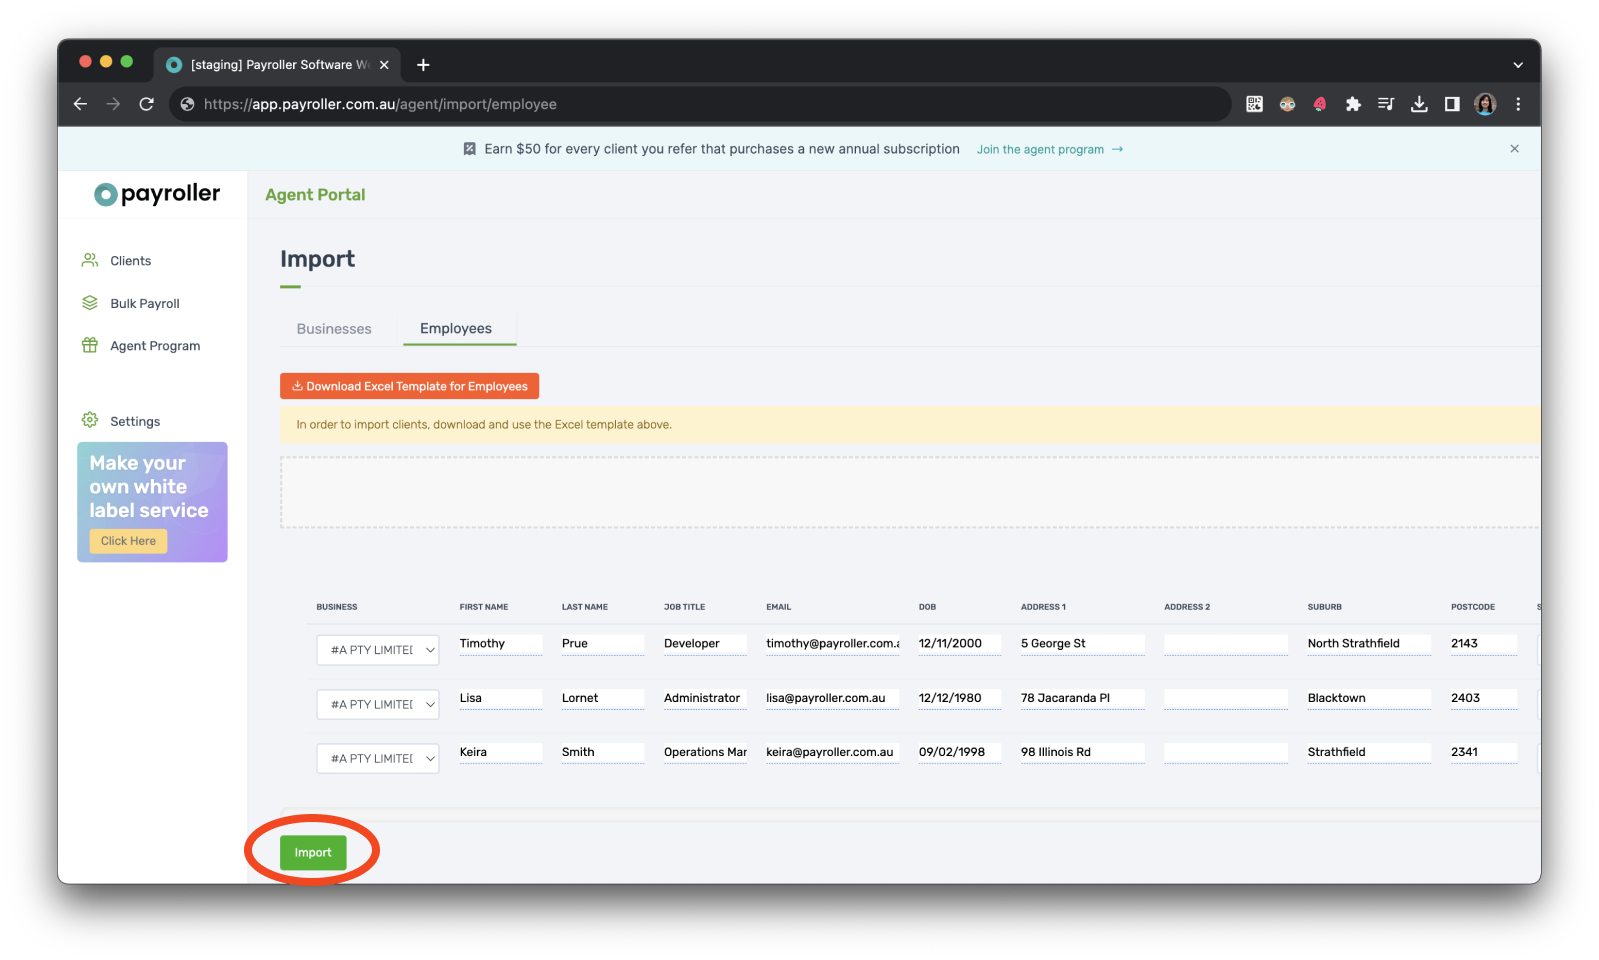This screenshot has width=1599, height=960.
Task: Click the site info globe icon in the address bar
Action: tap(187, 104)
